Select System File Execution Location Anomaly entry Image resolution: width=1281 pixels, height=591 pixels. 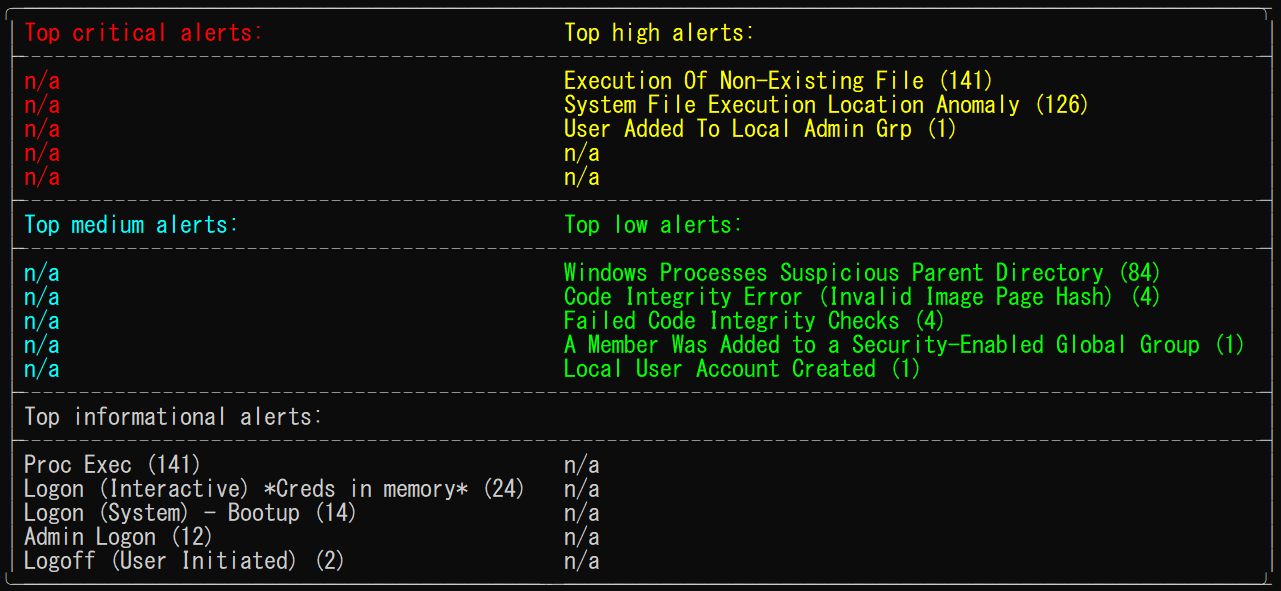pyautogui.click(x=825, y=105)
